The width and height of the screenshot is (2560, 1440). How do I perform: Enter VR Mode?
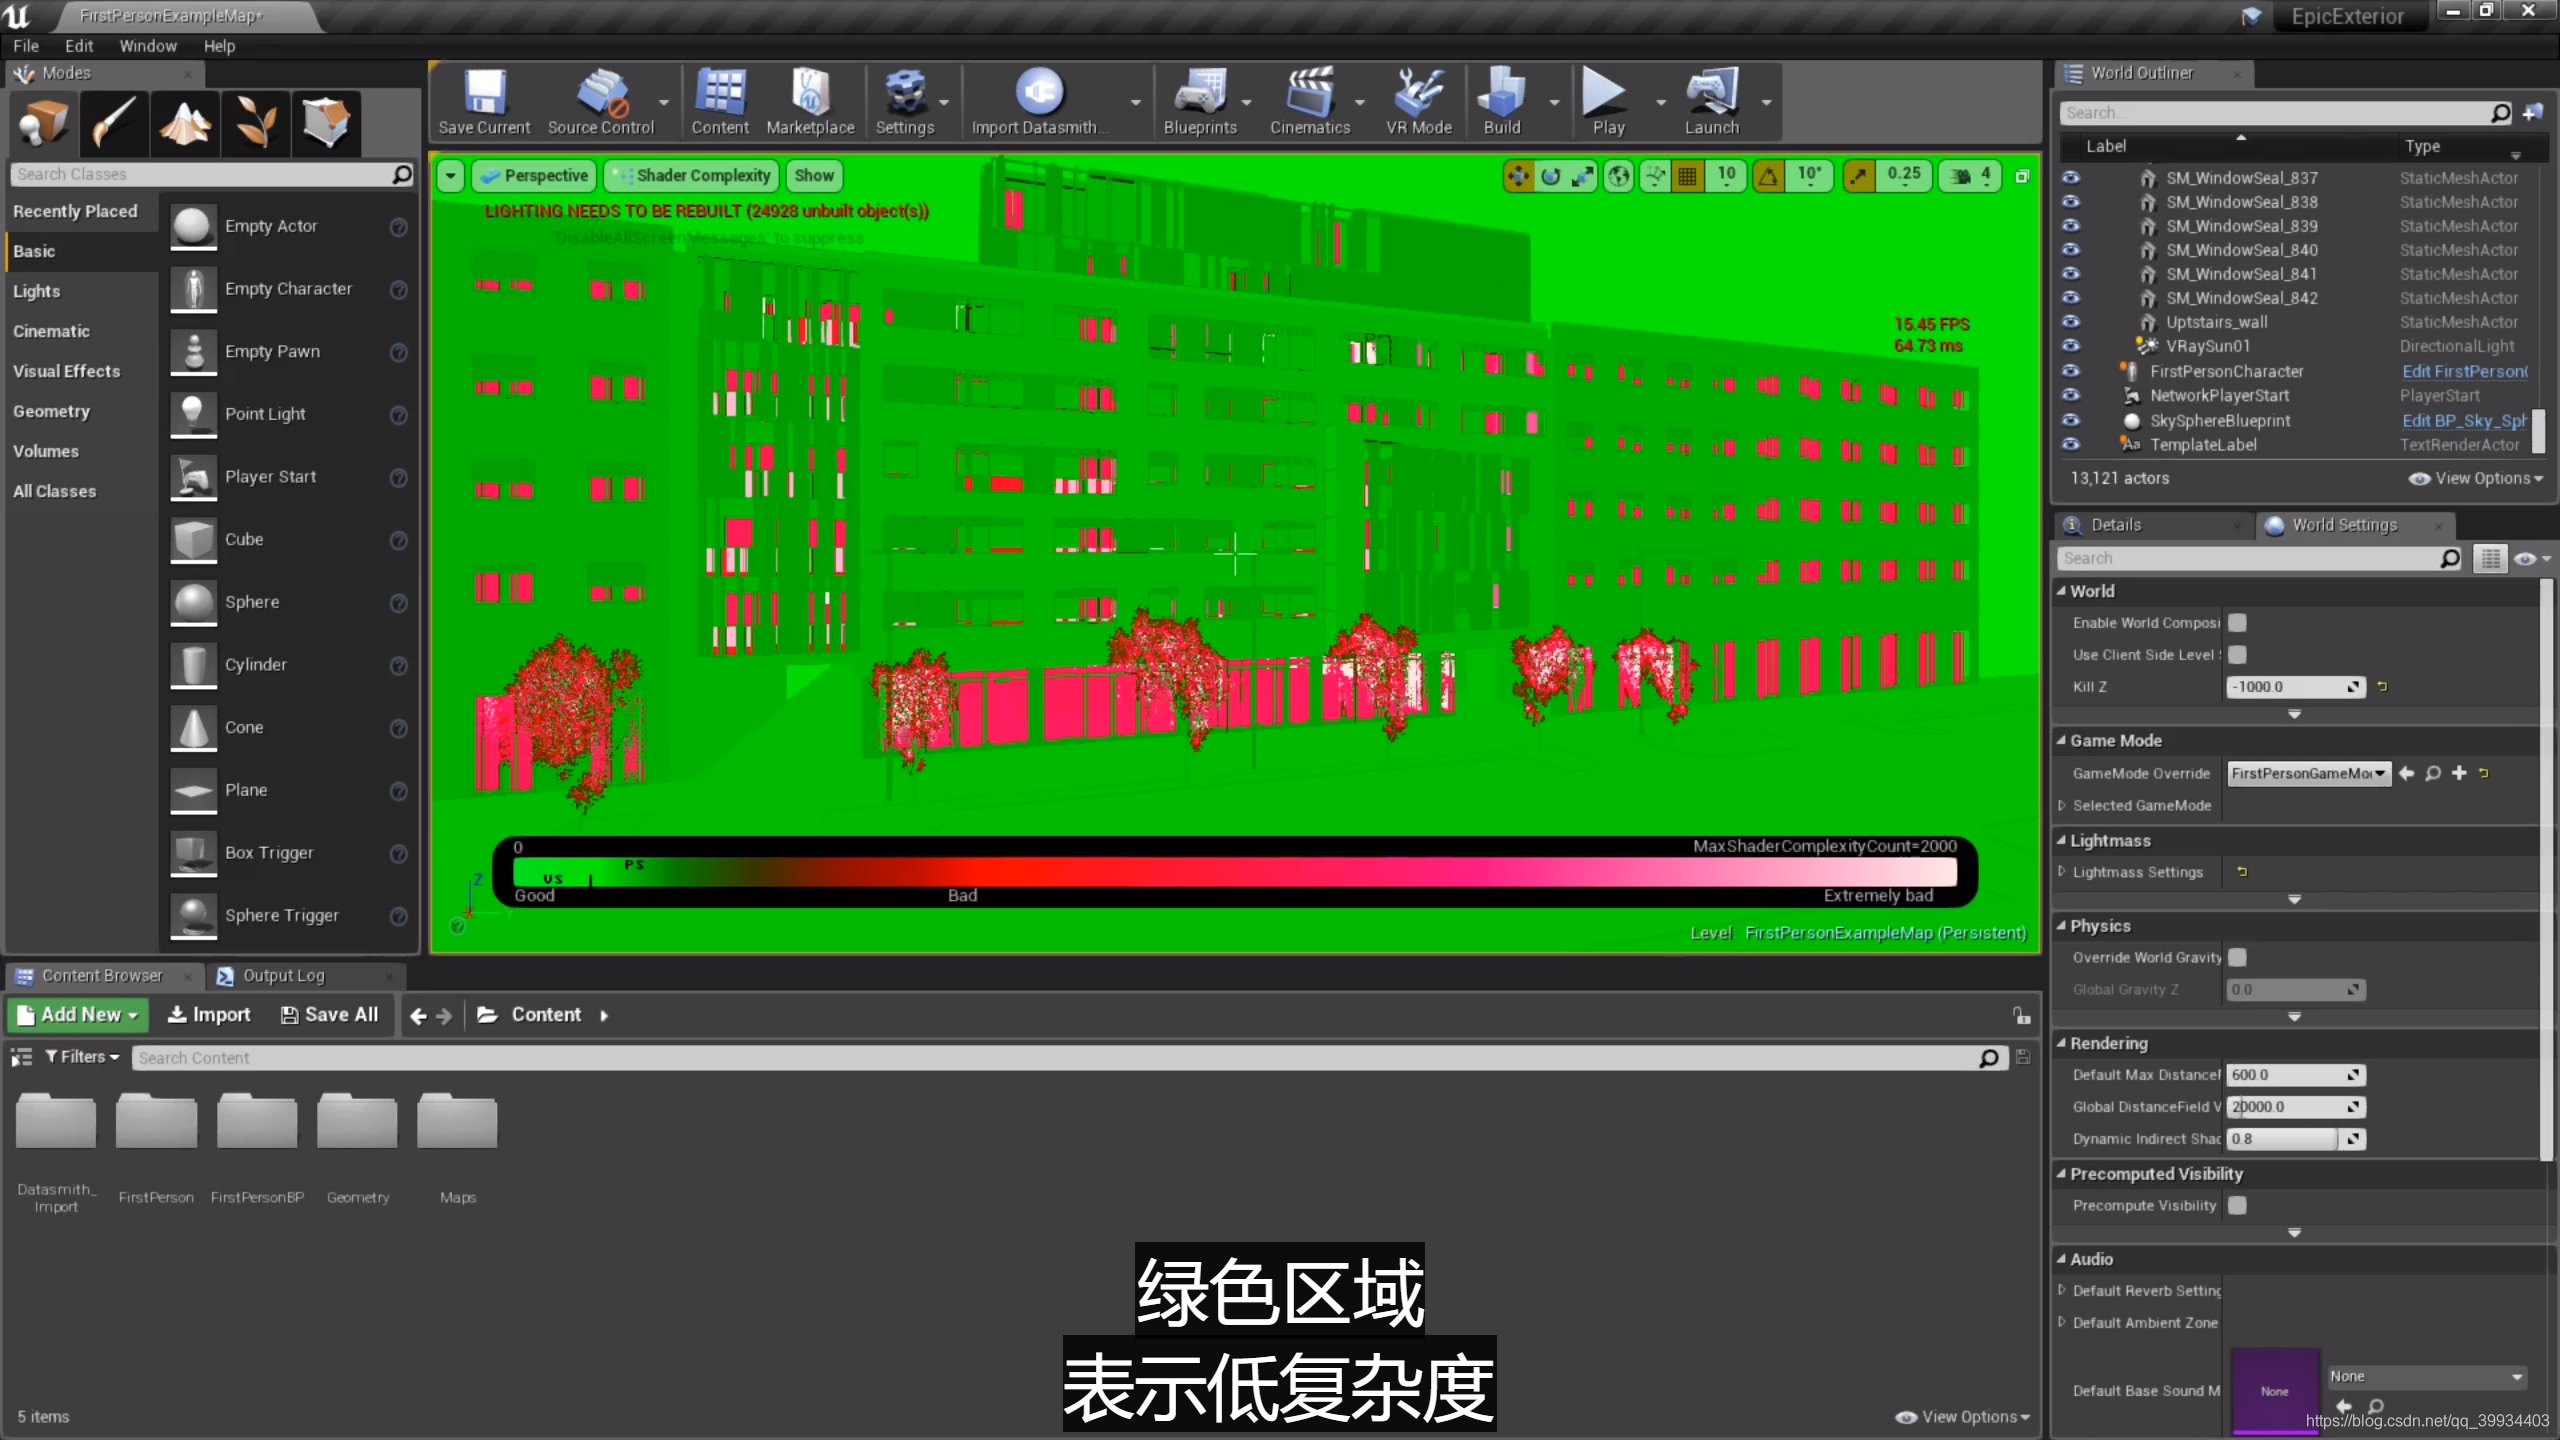click(x=1417, y=100)
